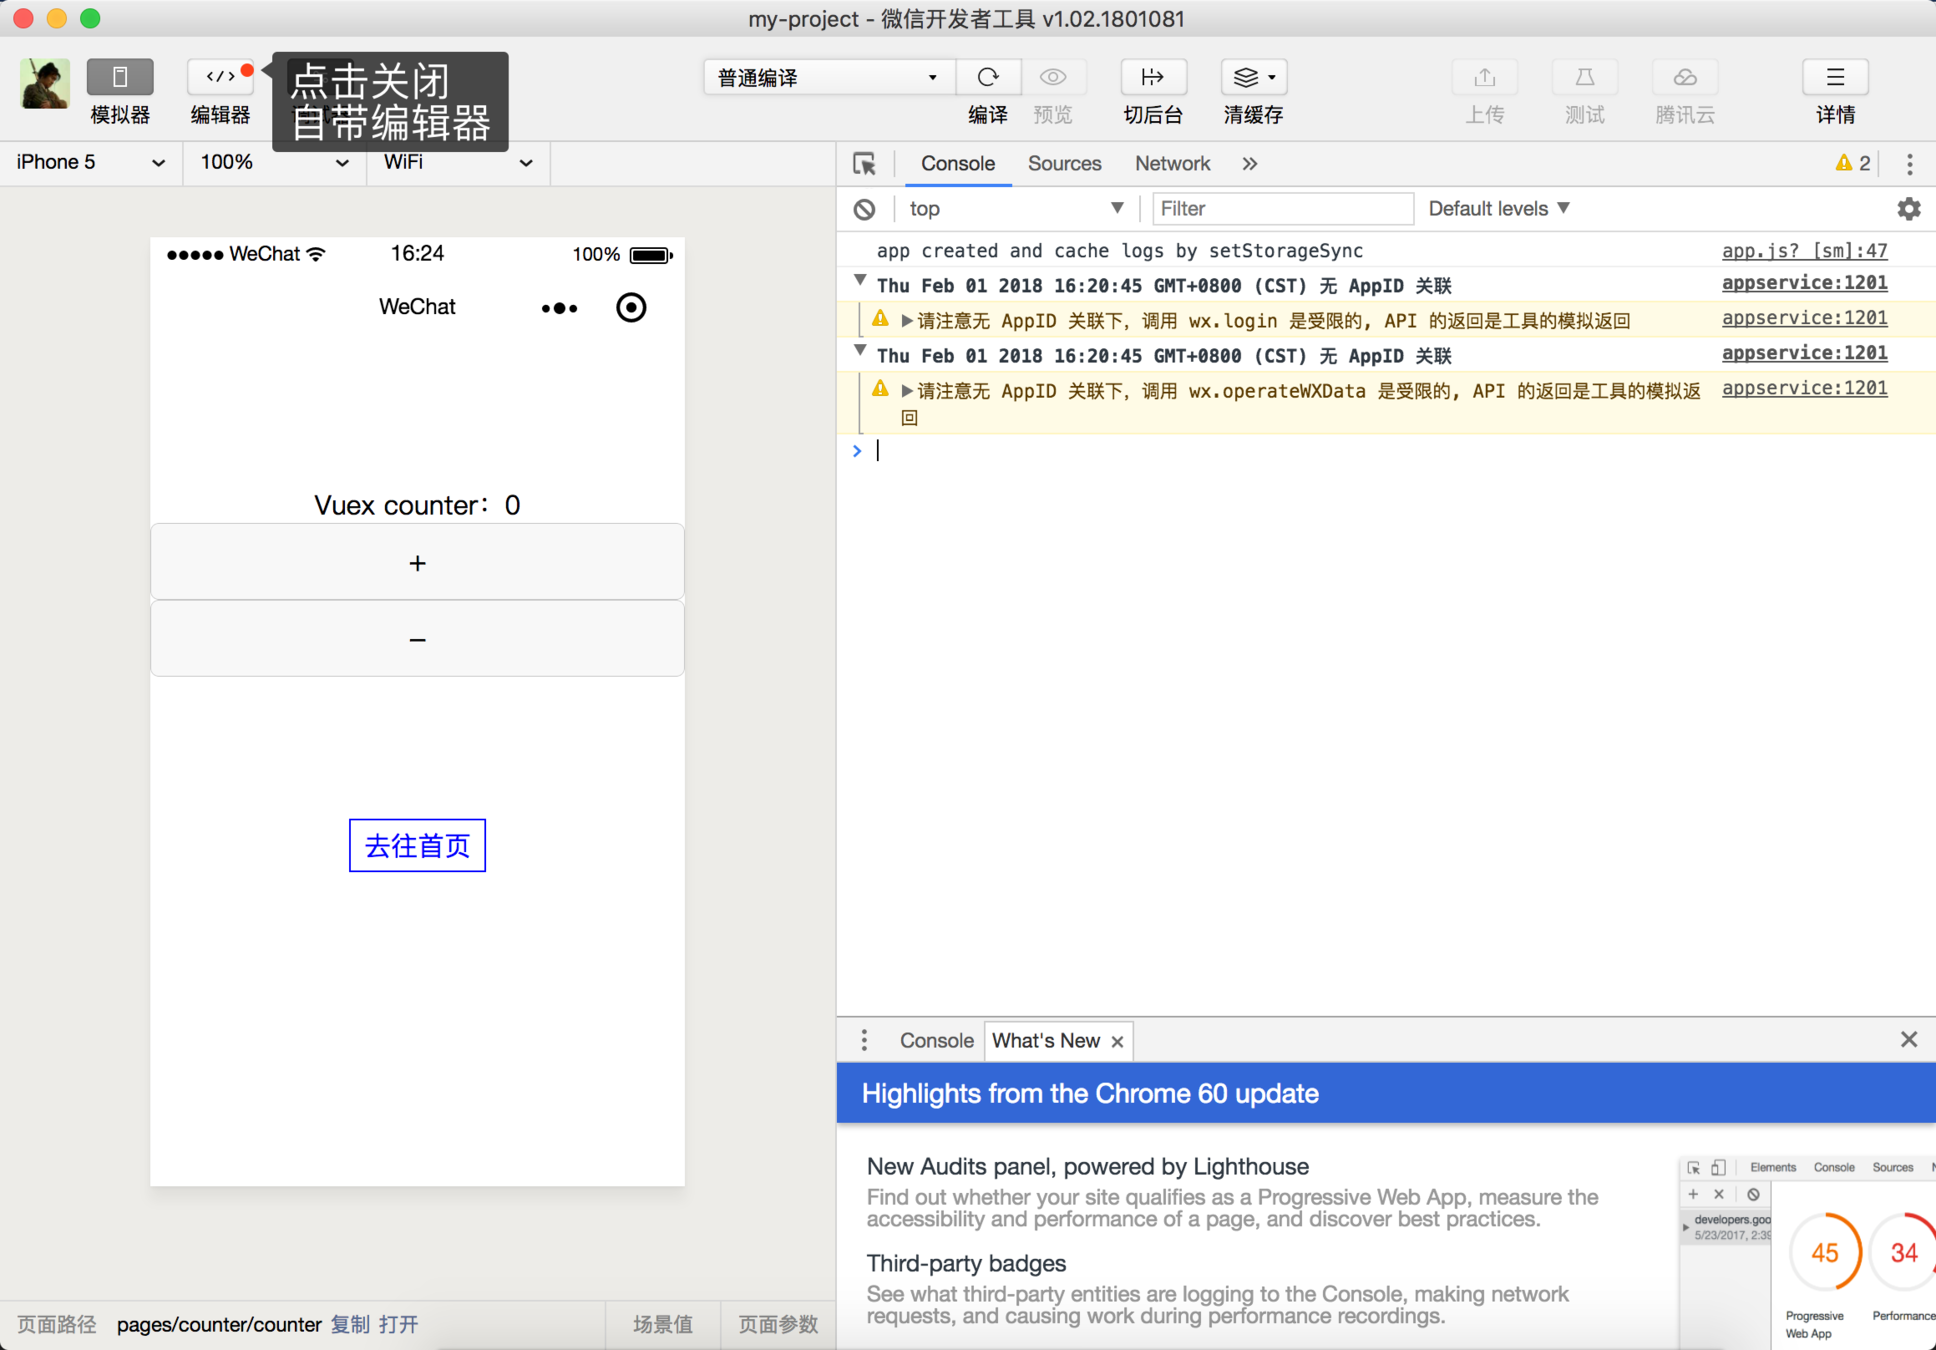The height and width of the screenshot is (1350, 1936).
Task: Click the preview (预览) eye icon
Action: [1052, 77]
